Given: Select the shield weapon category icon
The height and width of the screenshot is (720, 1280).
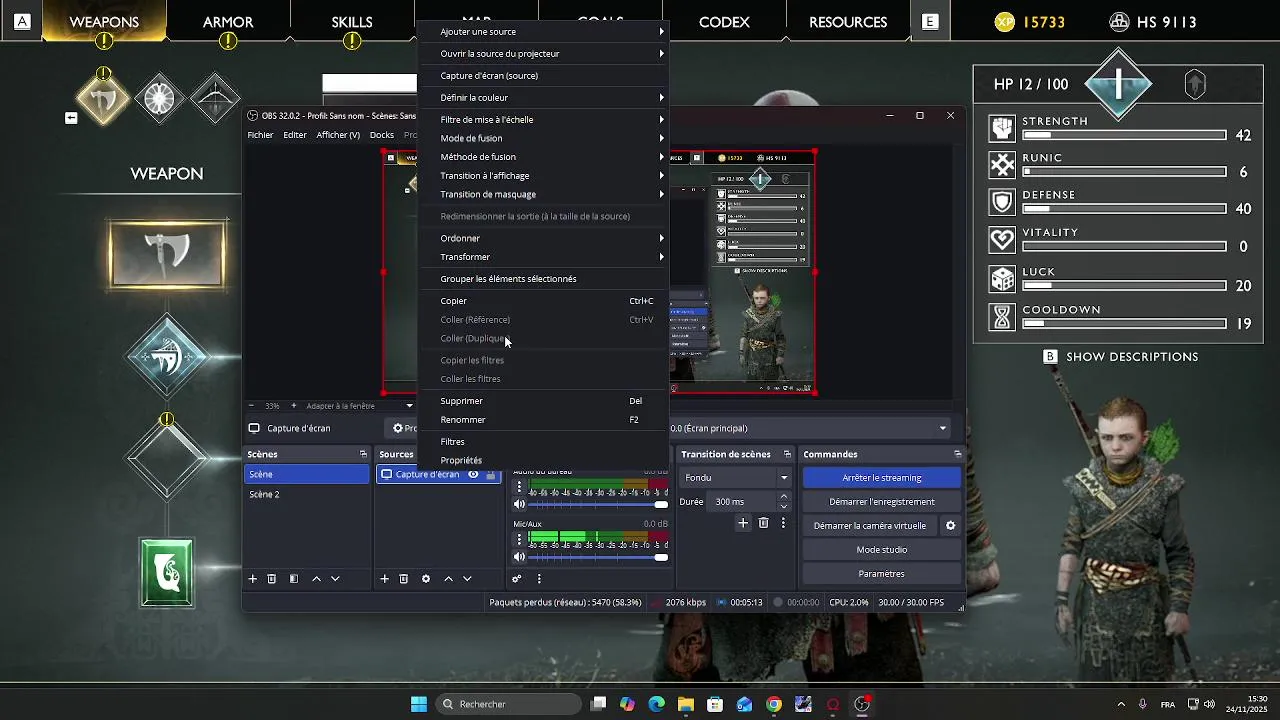Looking at the screenshot, I should 160,98.
